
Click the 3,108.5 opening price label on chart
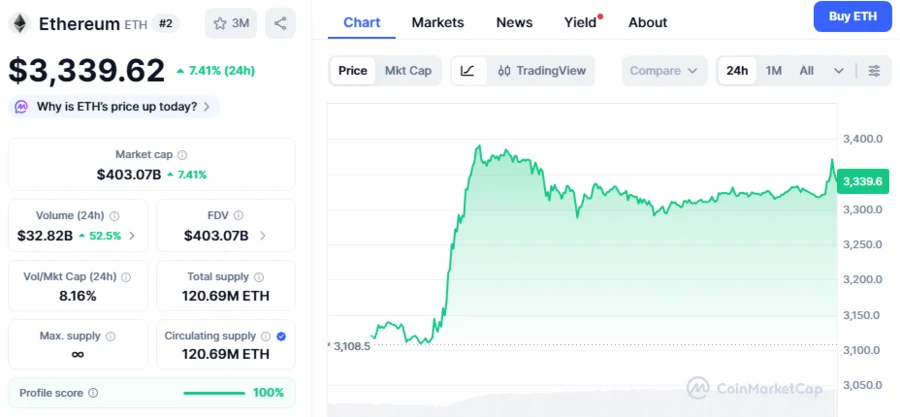coord(352,346)
